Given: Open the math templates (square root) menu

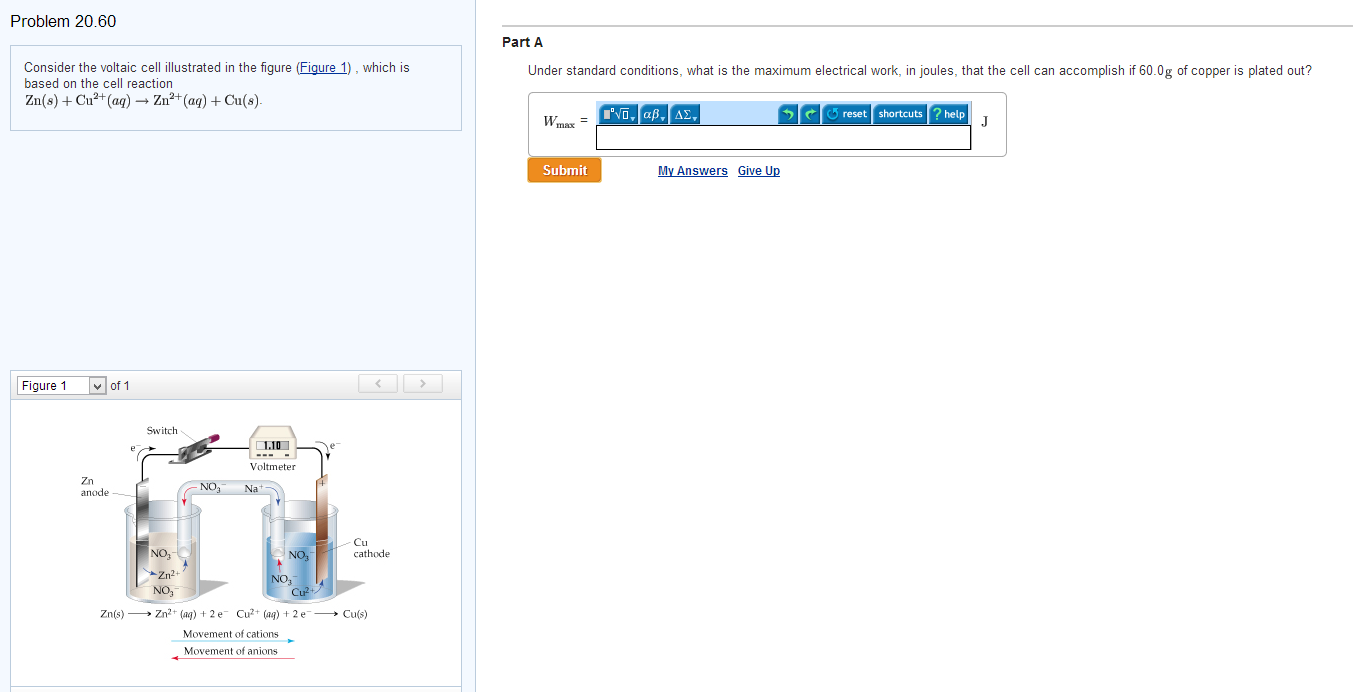Looking at the screenshot, I should pyautogui.click(x=617, y=114).
